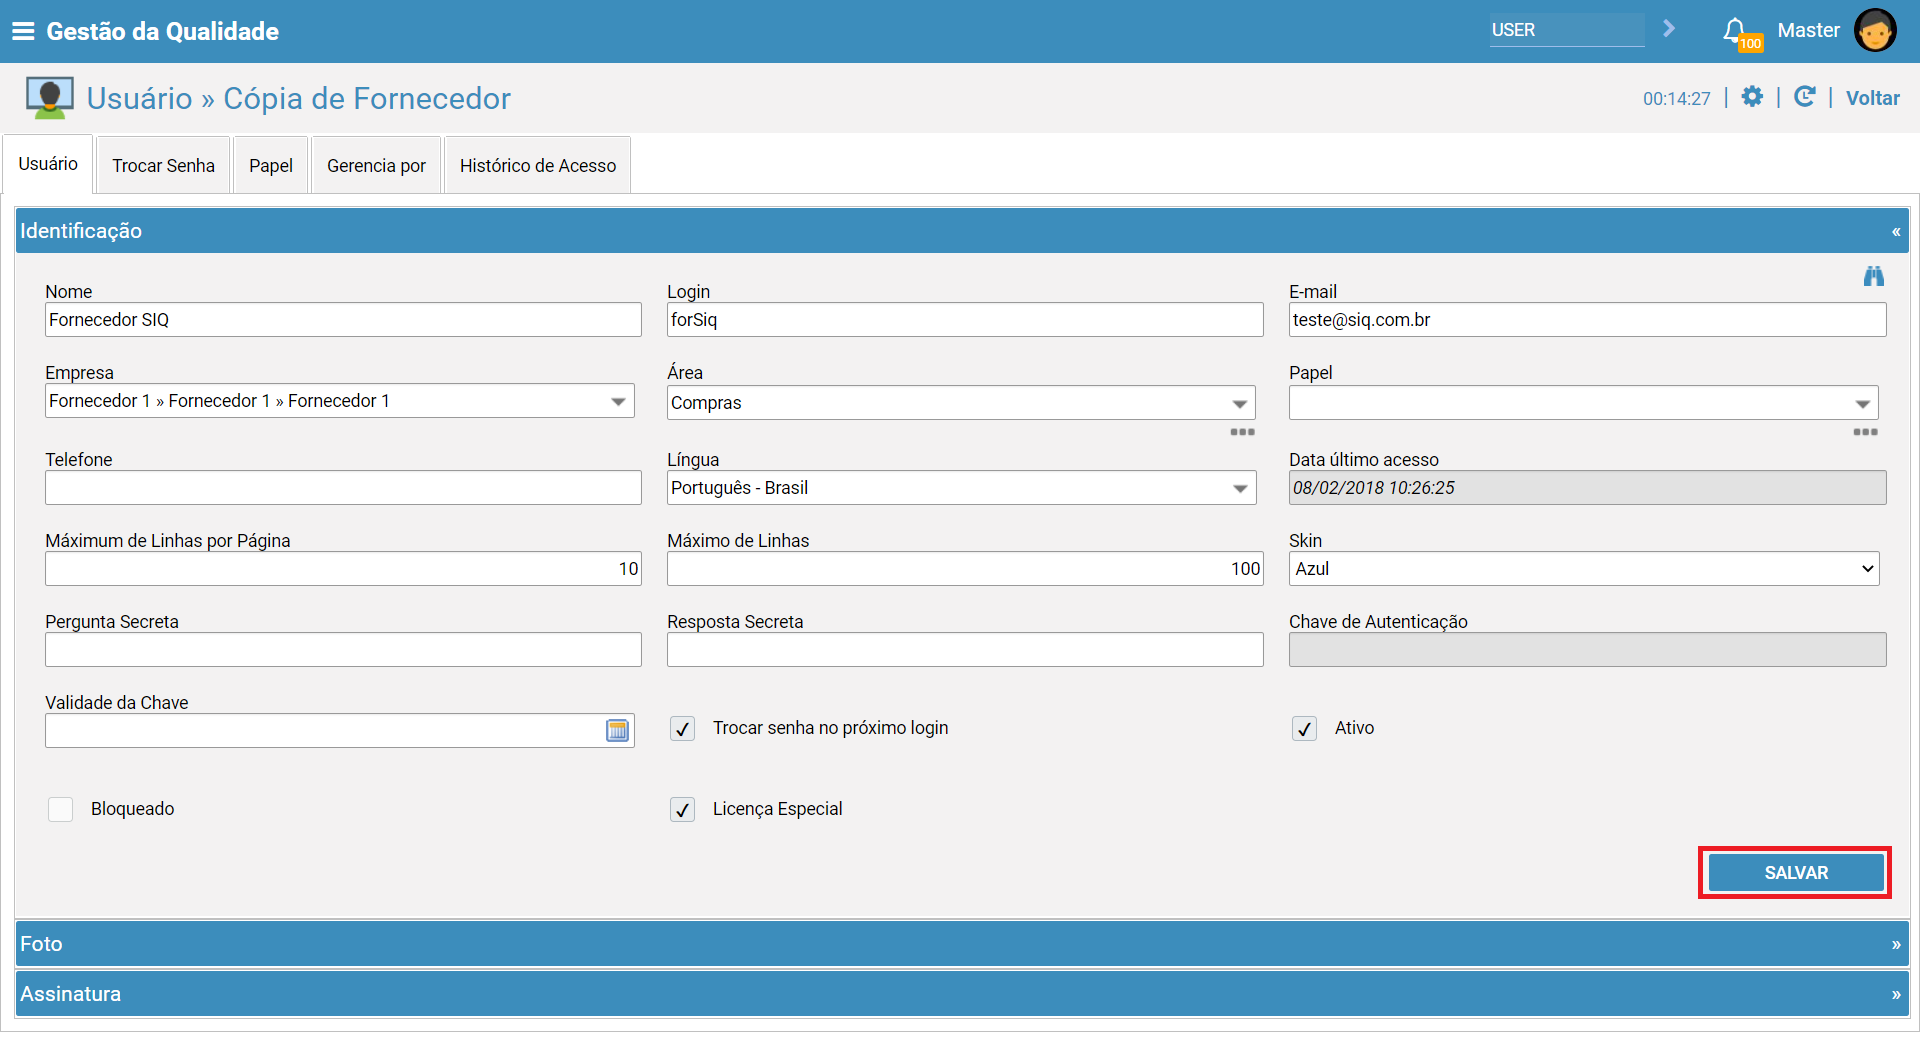Click the Máximum de Linhas por Página field
Viewport: 1920px width, 1037px height.
343,569
